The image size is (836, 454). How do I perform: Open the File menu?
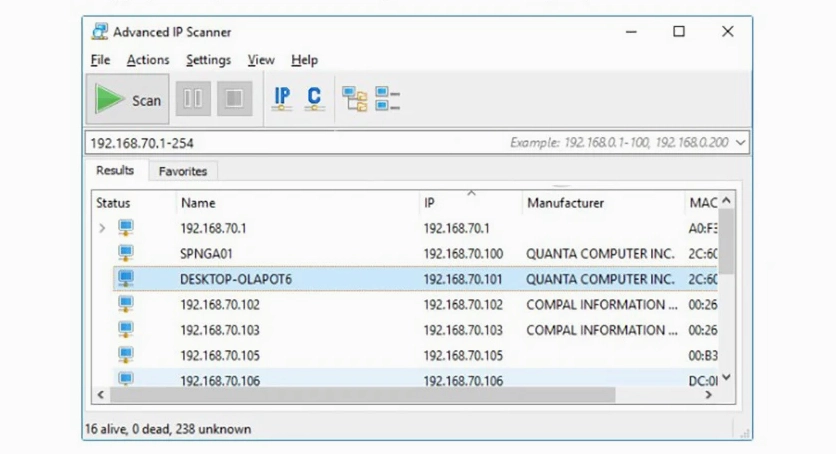coord(100,60)
